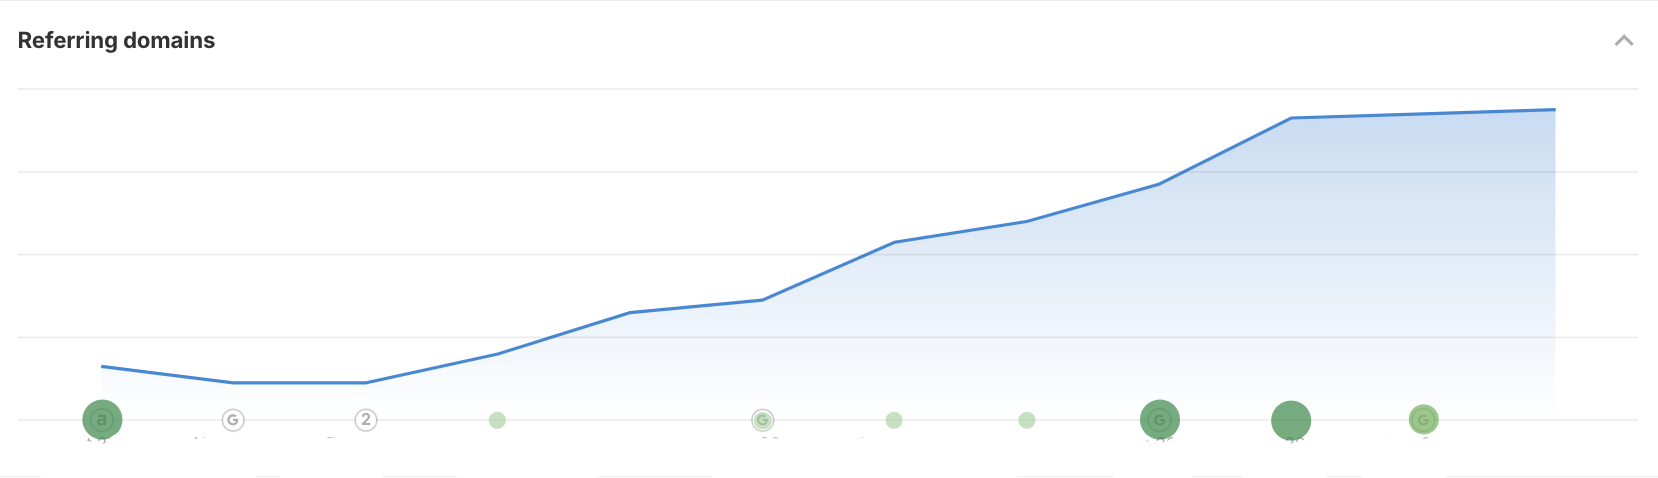Click the small green dot right after the '2' marker
The height and width of the screenshot is (478, 1658).
click(497, 420)
